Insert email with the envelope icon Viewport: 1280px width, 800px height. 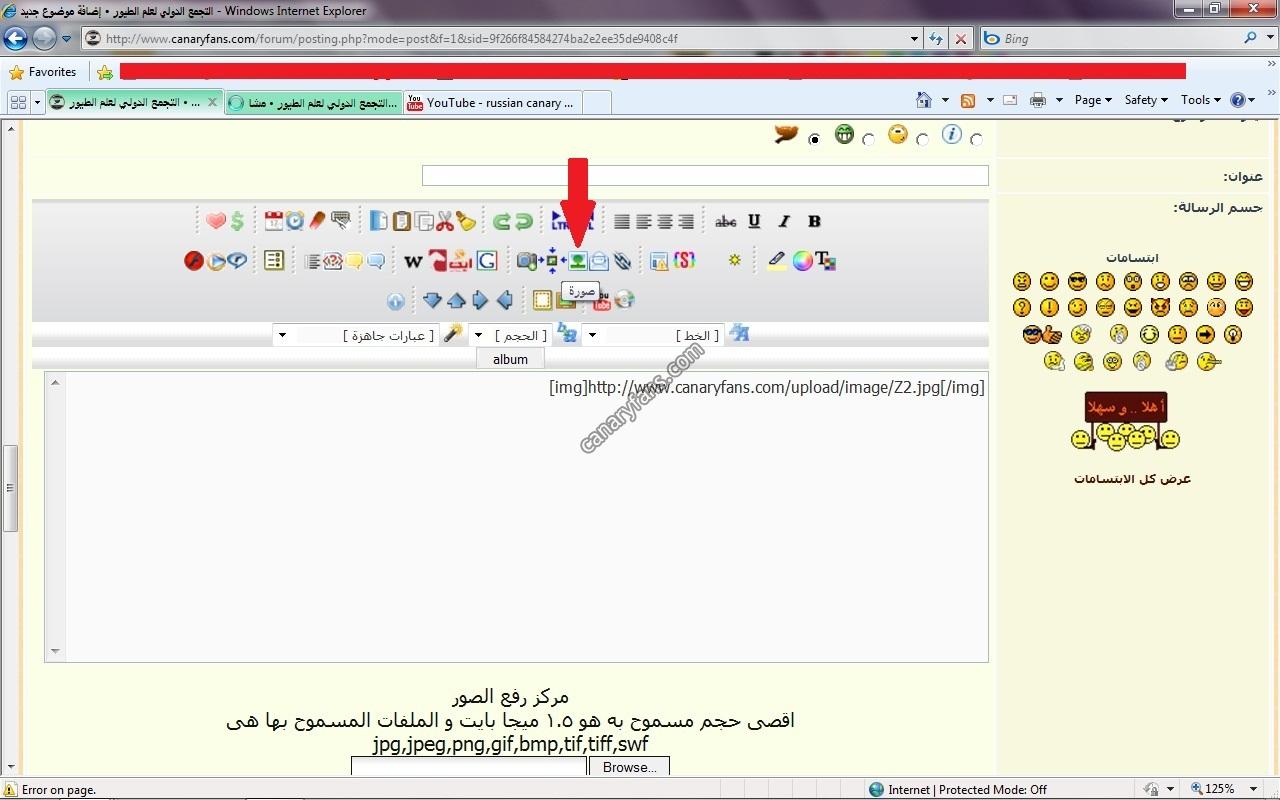click(599, 261)
